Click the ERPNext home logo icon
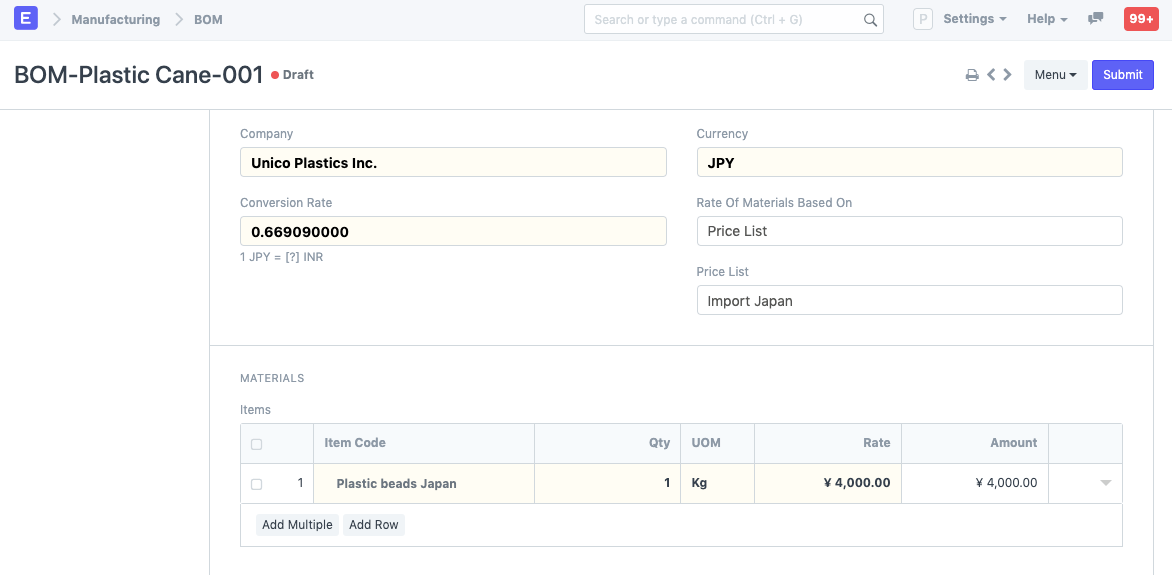 point(26,19)
